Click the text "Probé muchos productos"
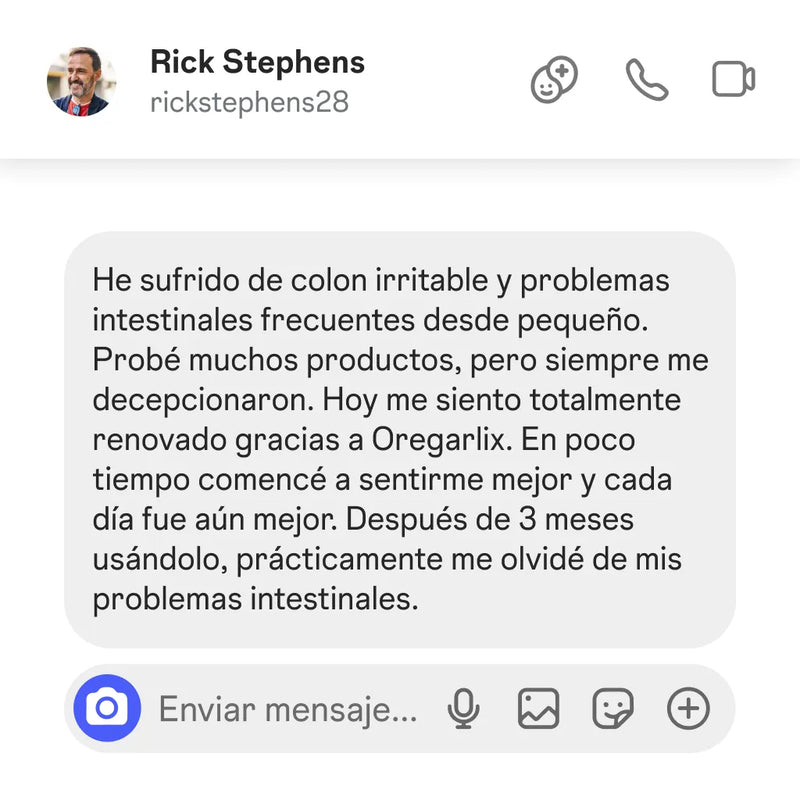Screen dimensions: 800x800 pyautogui.click(x=273, y=360)
